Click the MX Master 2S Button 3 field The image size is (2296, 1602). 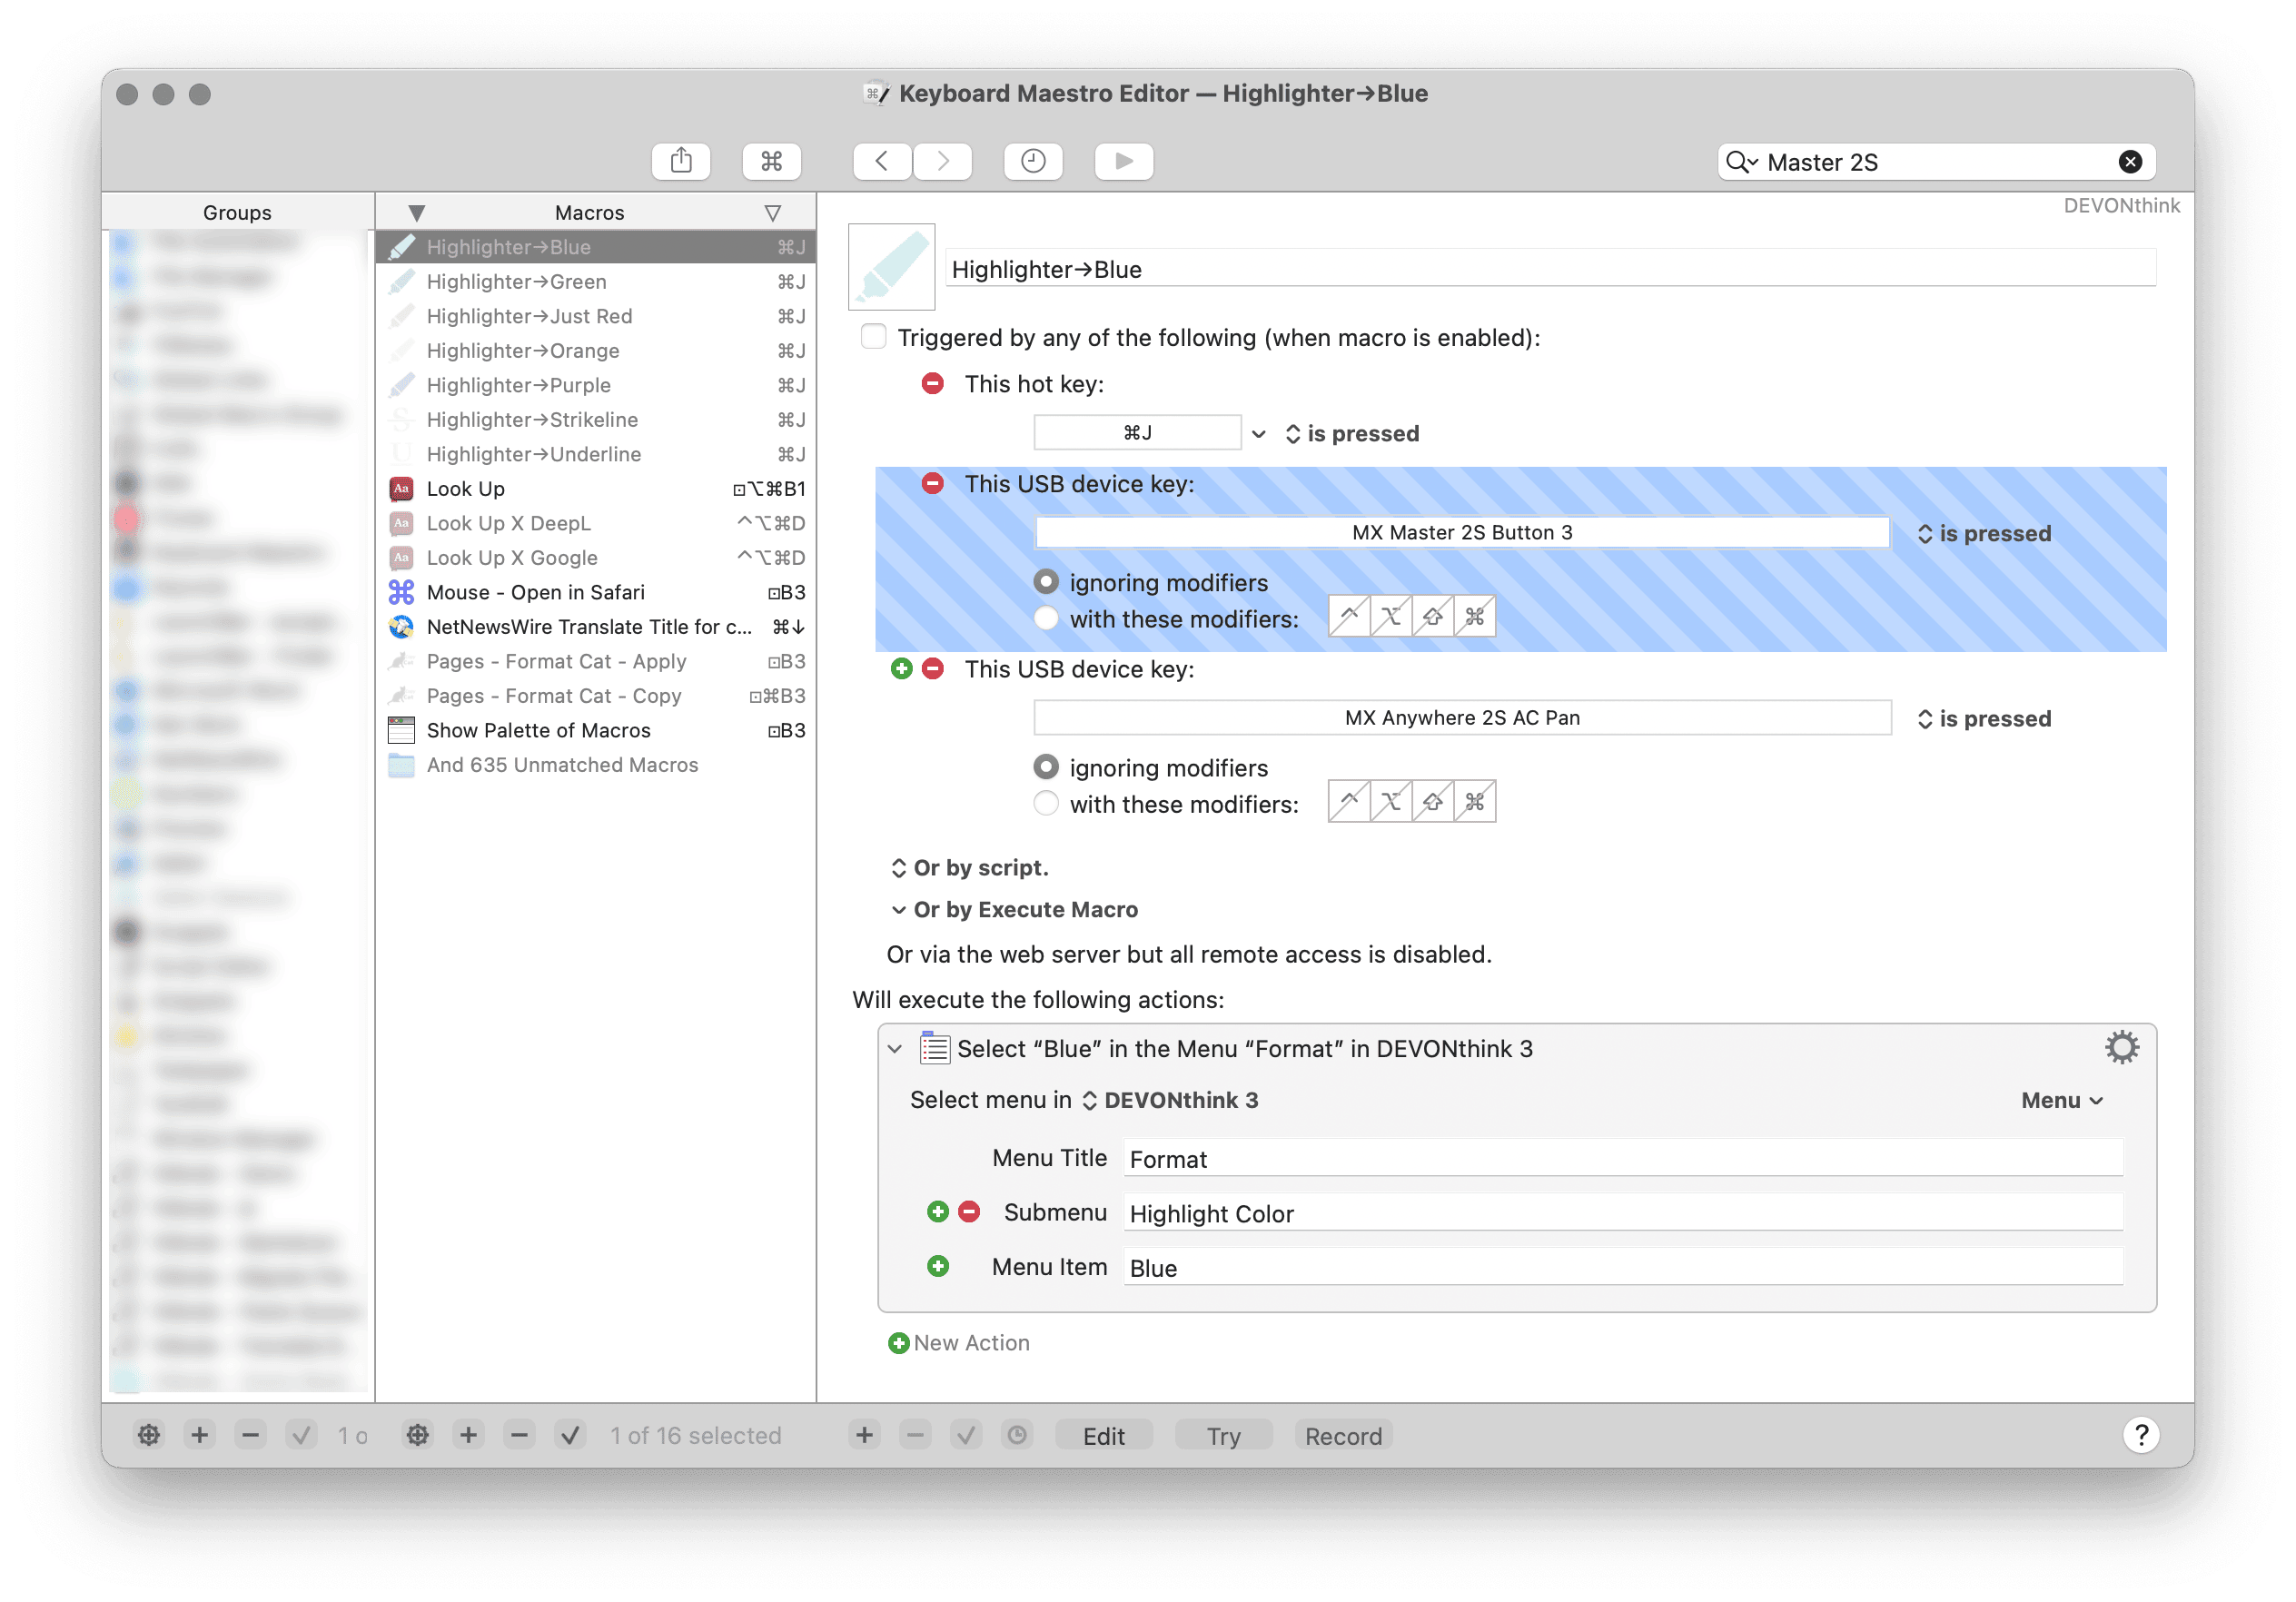(x=1462, y=532)
